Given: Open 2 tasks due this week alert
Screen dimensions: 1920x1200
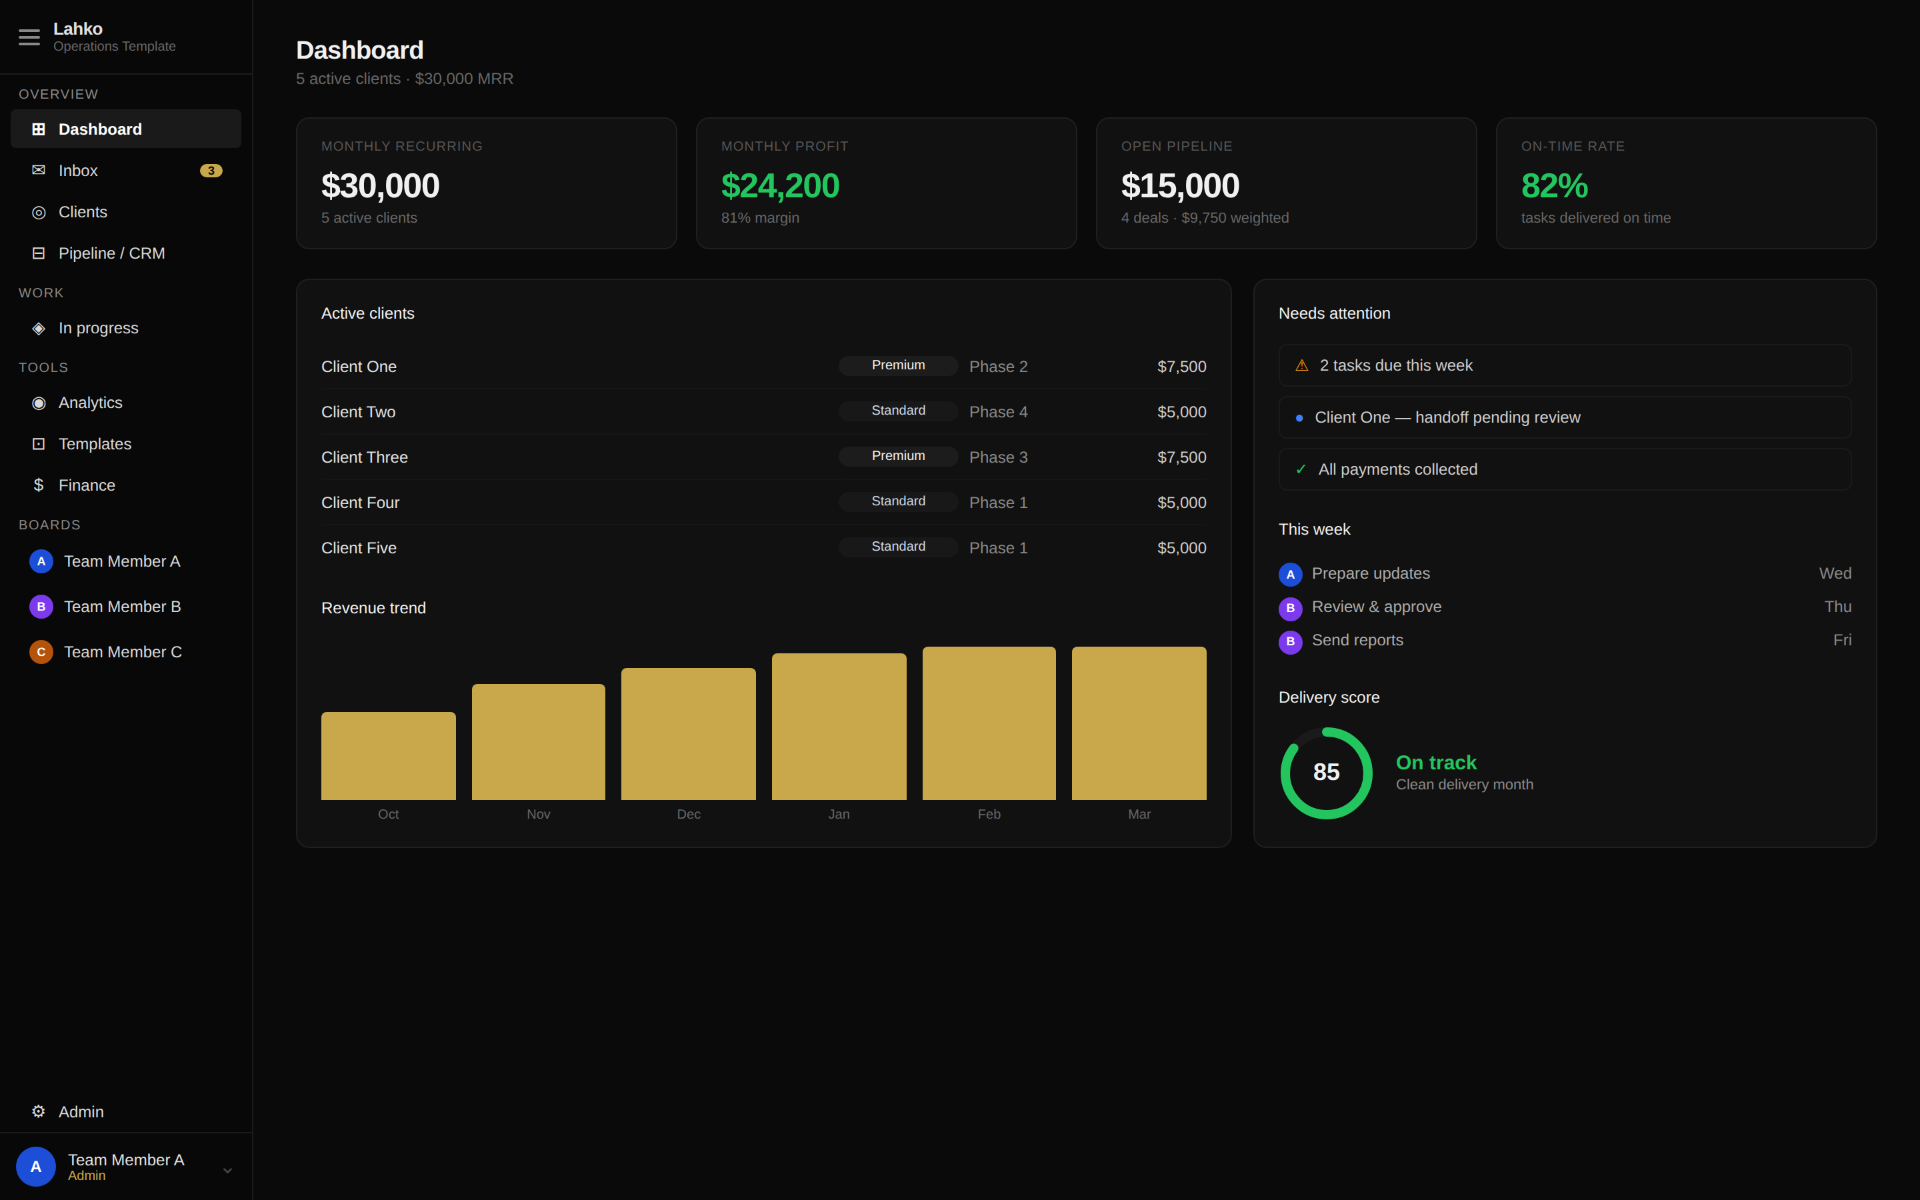Looking at the screenshot, I should pos(1564,366).
